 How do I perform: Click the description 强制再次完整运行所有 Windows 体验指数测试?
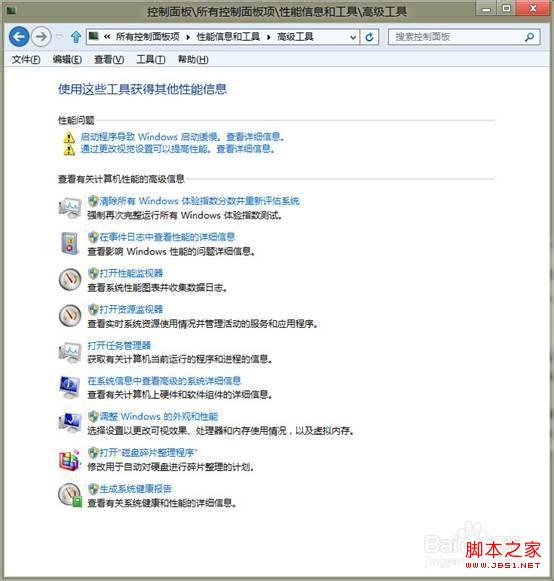coord(185,215)
